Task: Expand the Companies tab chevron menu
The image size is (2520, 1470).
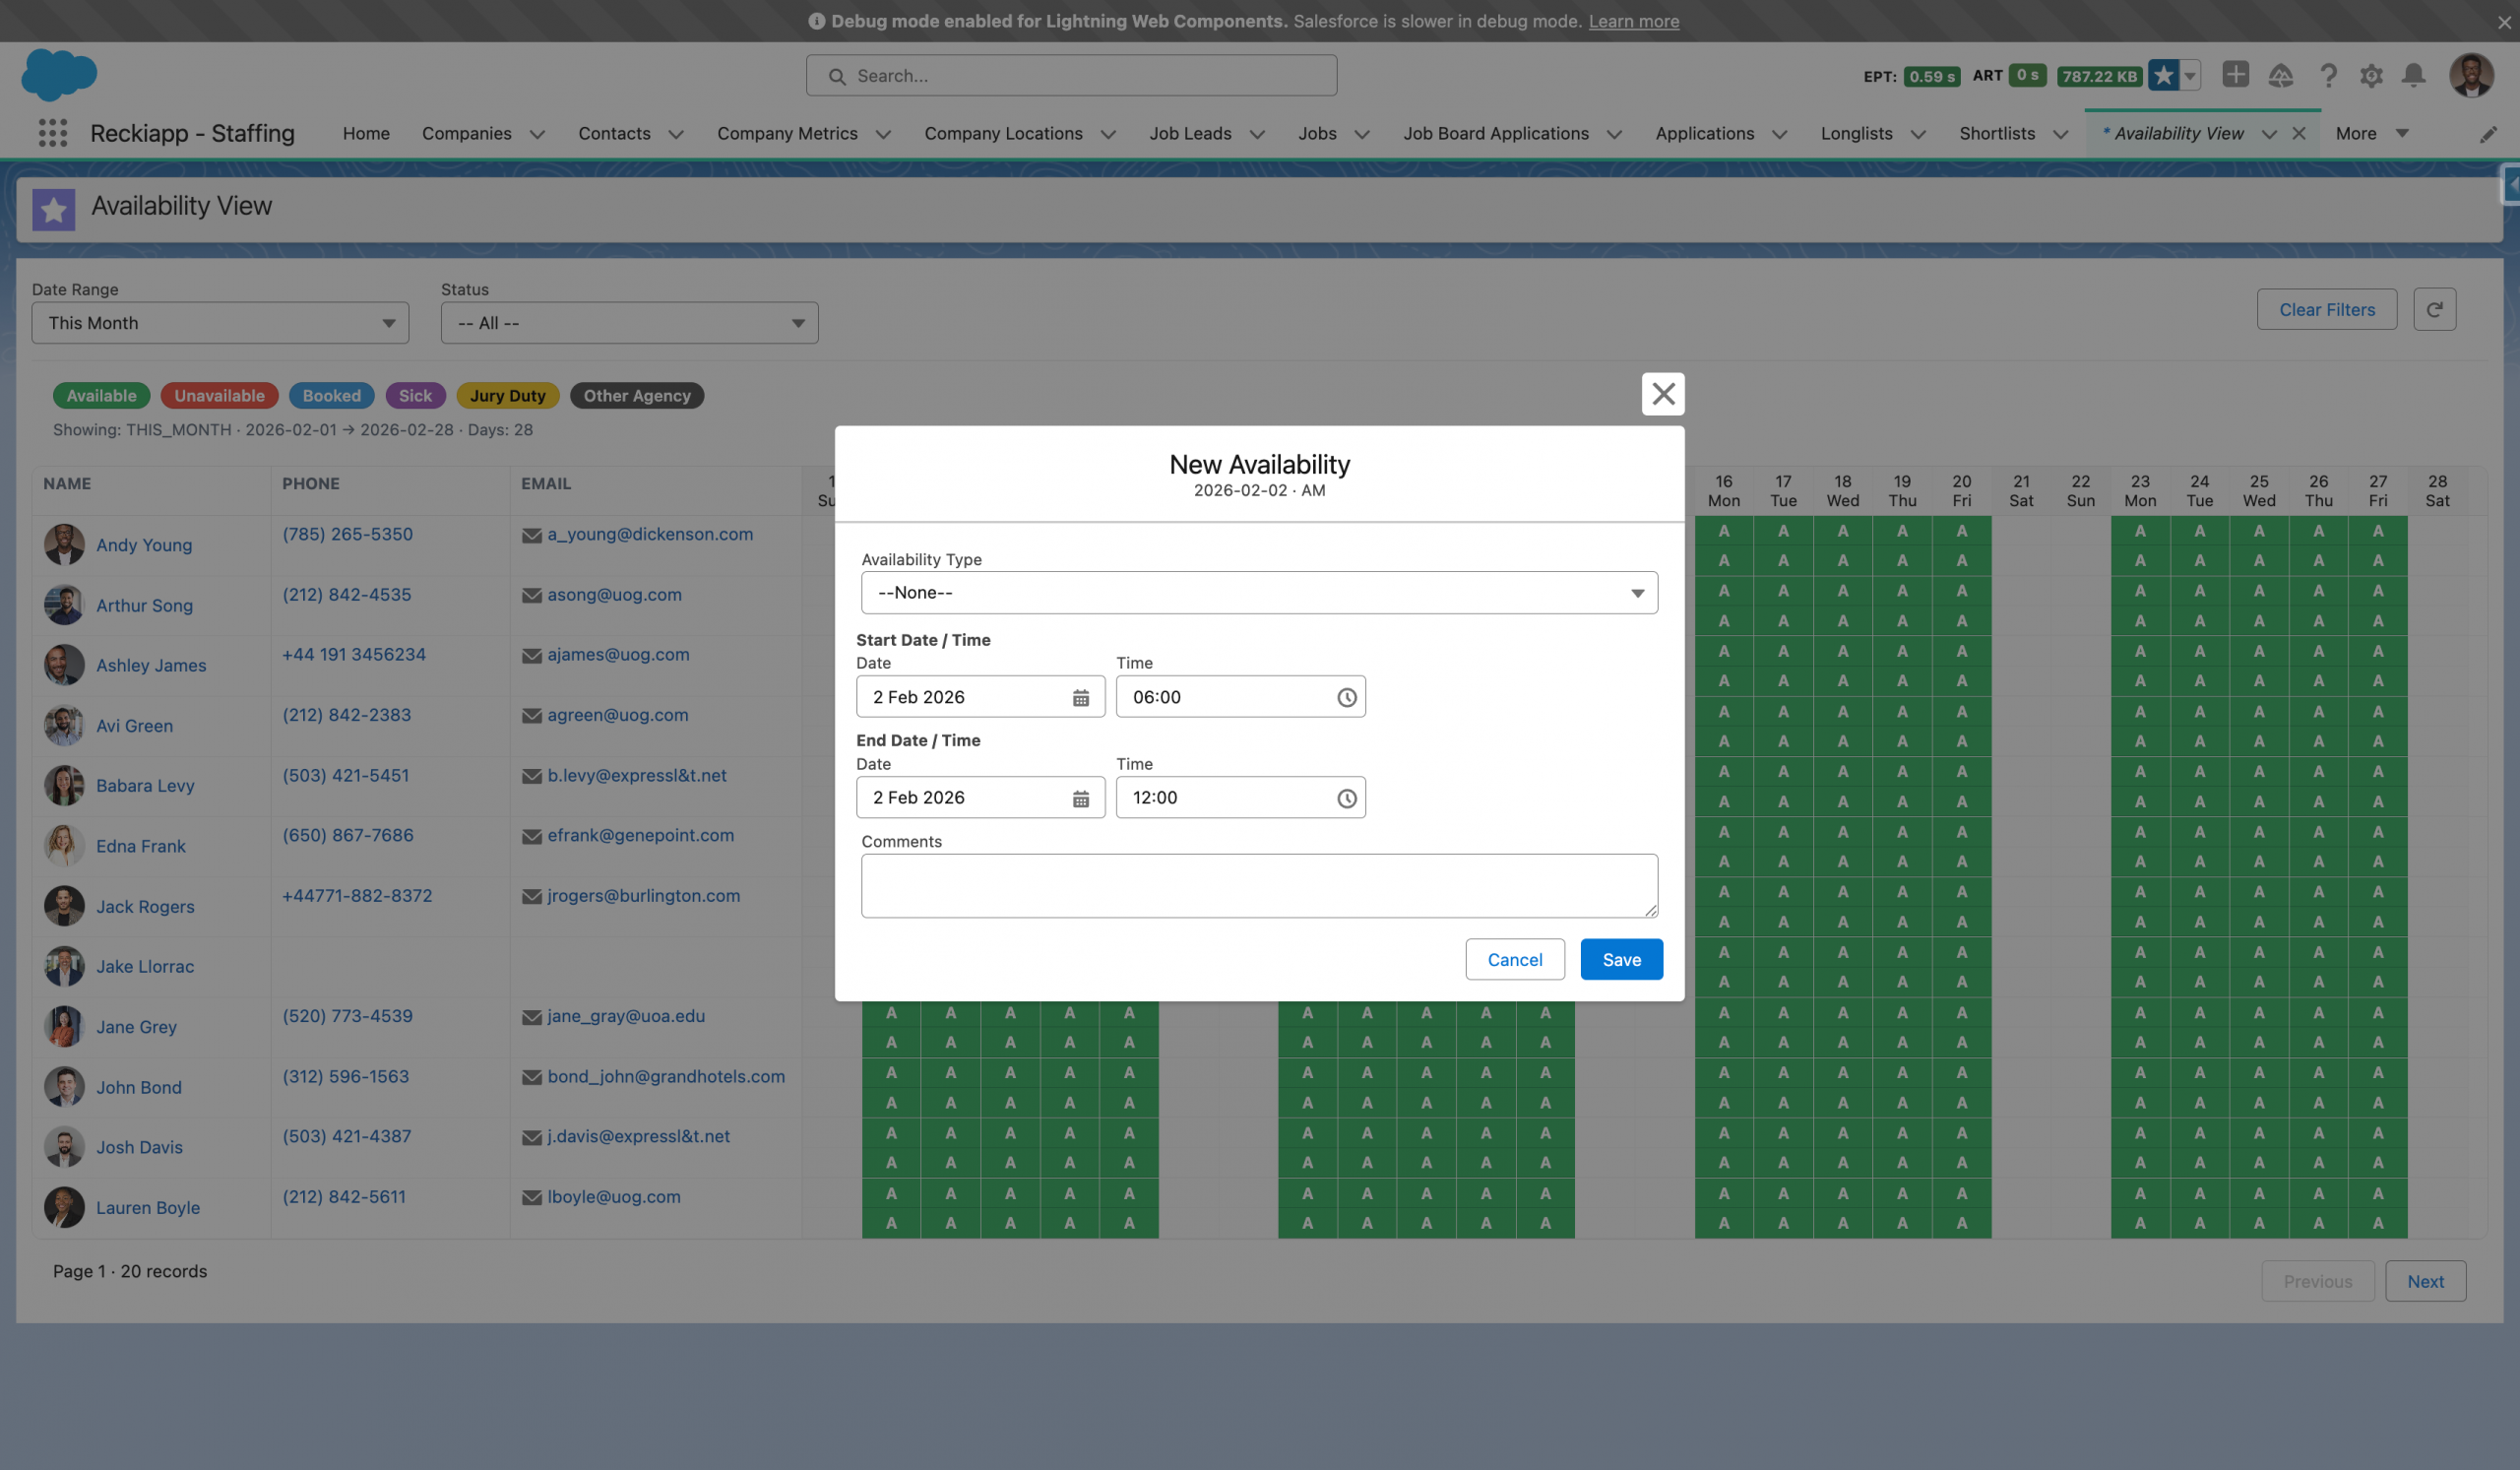Action: point(537,134)
